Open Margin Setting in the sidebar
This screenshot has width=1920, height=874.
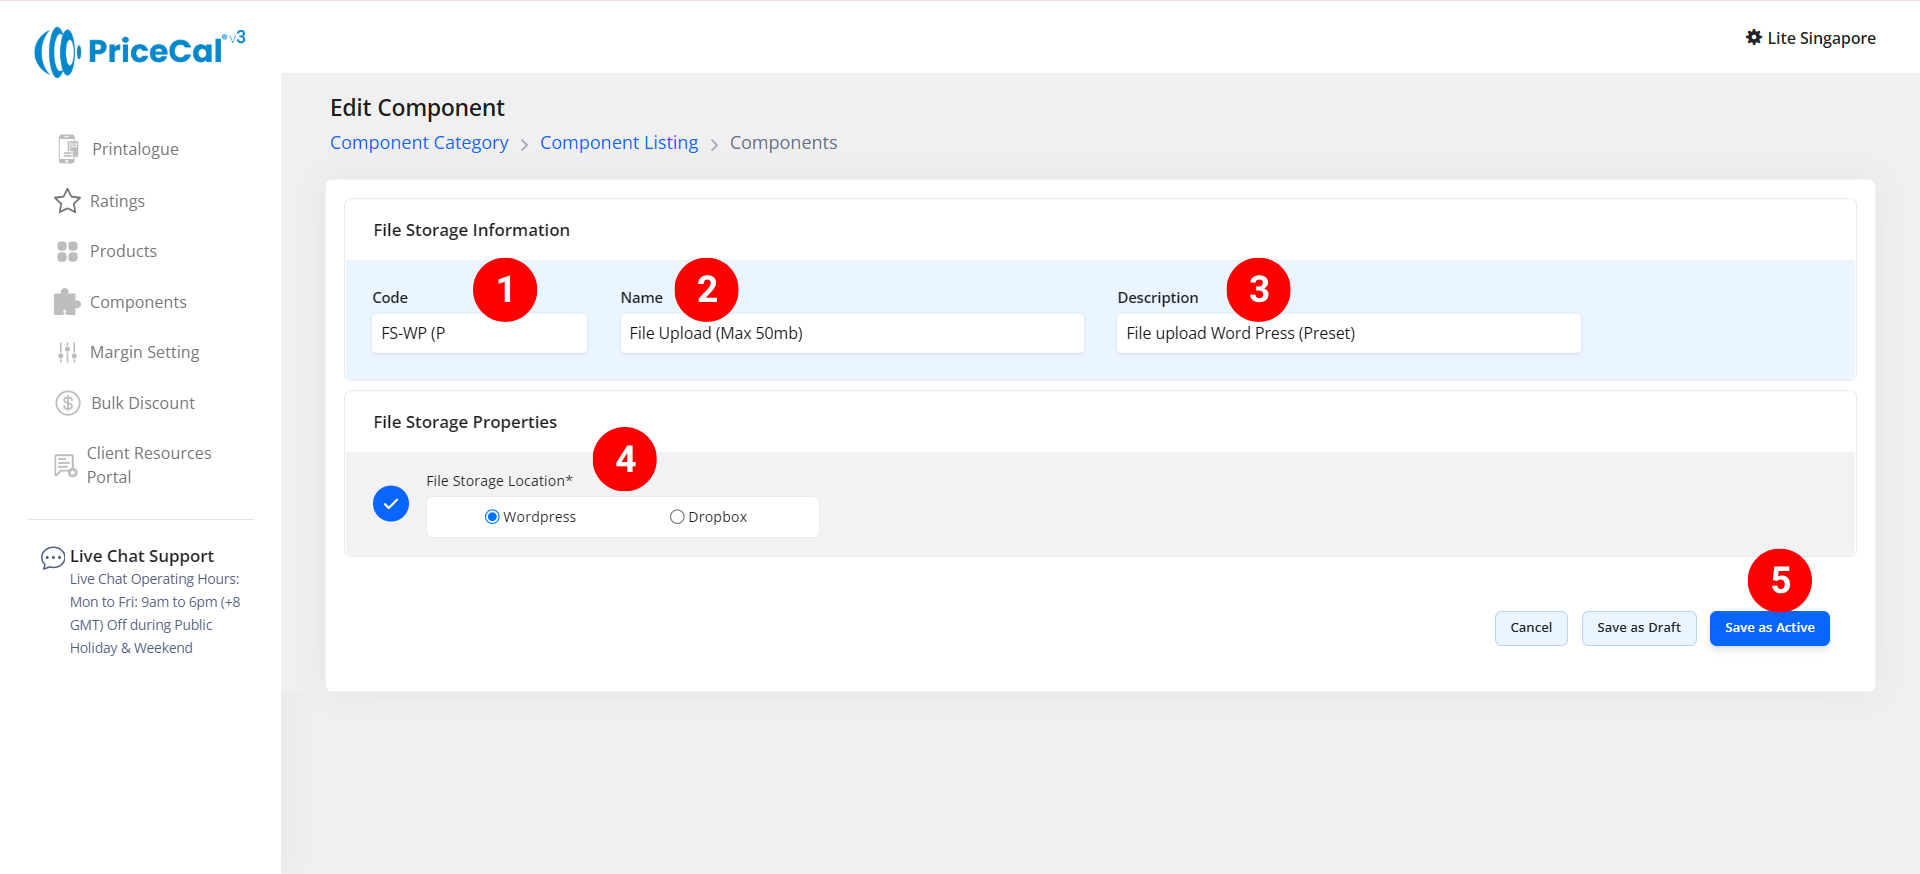(144, 352)
